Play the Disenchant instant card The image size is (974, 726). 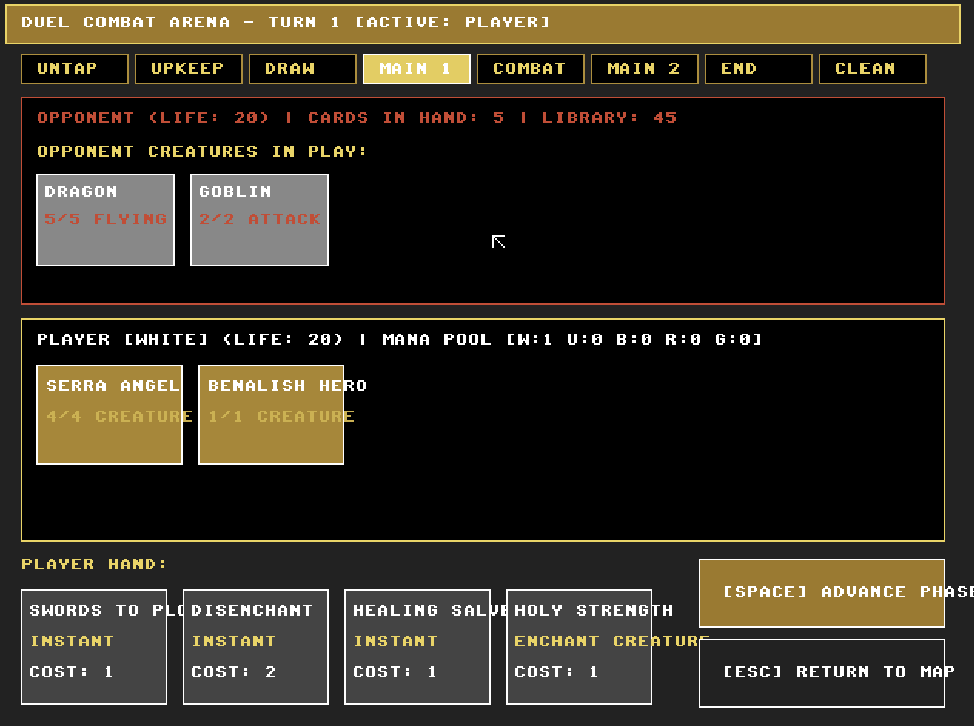pyautogui.click(x=256, y=647)
